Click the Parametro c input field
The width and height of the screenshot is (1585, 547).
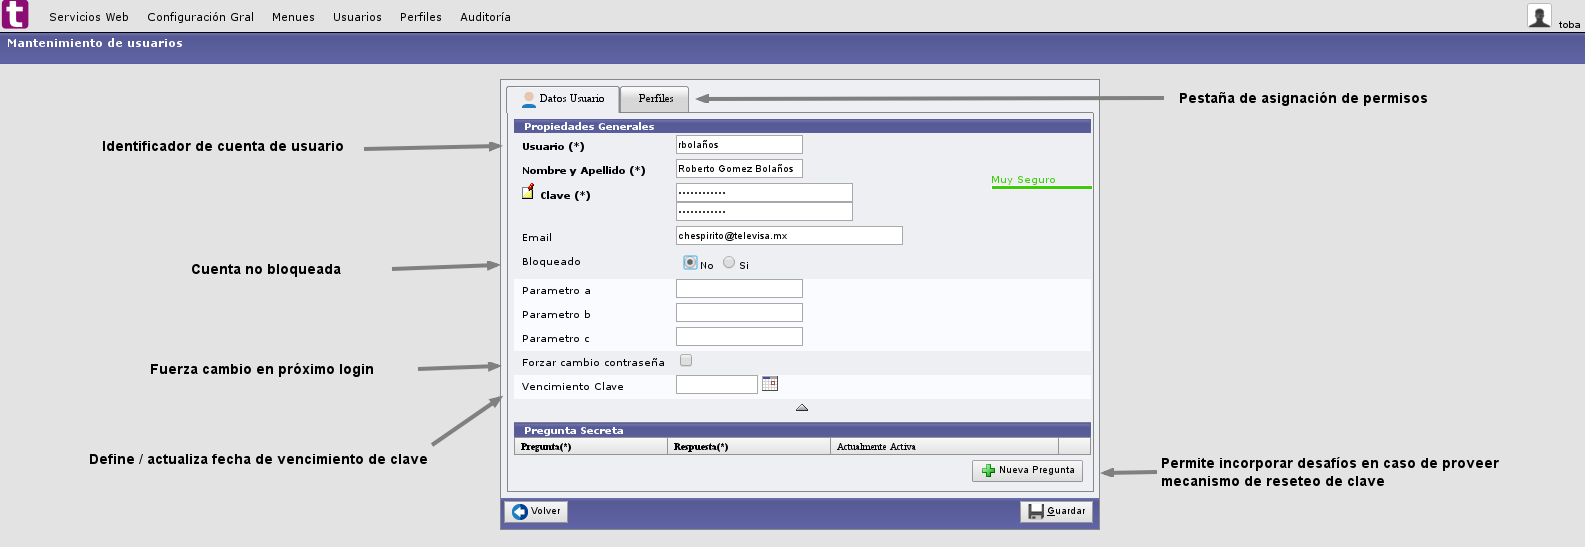click(739, 337)
